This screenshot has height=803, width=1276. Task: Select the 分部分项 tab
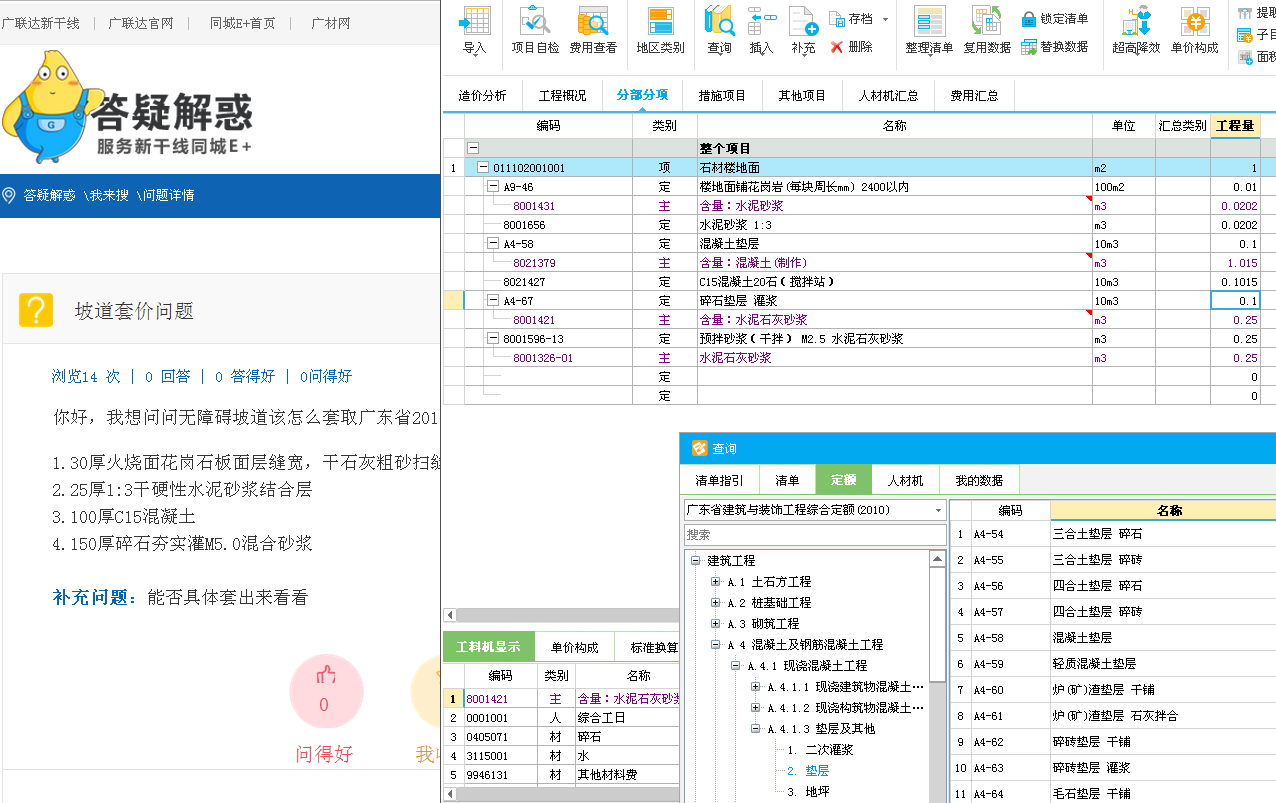pos(642,96)
